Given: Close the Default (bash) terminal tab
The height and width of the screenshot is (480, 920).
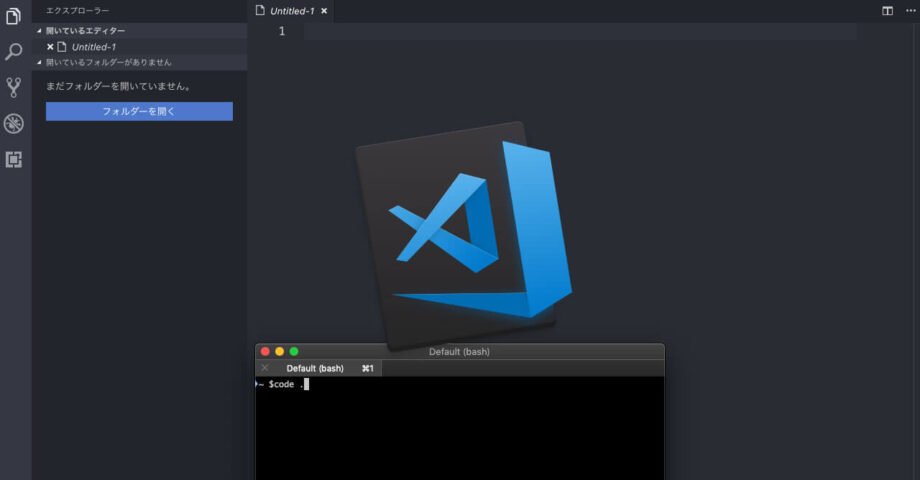Looking at the screenshot, I should pos(265,368).
